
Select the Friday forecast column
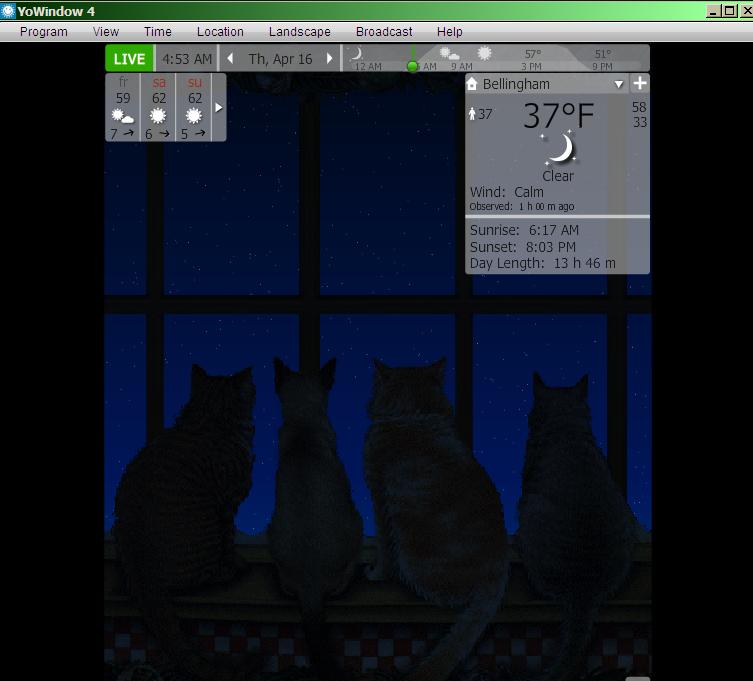coord(123,107)
